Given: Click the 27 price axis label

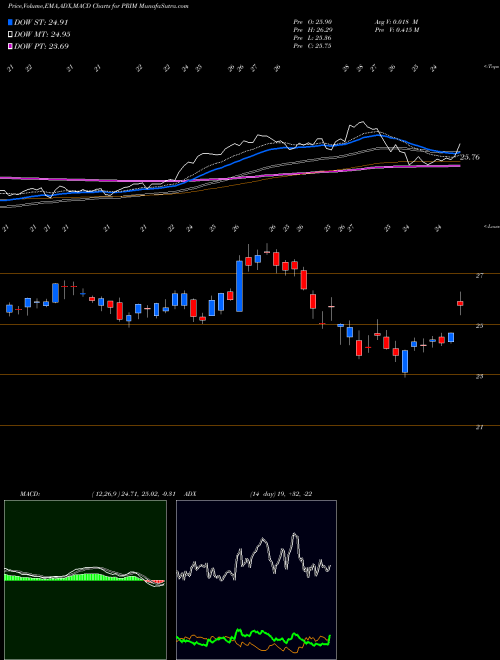Looking at the screenshot, I should (479, 276).
